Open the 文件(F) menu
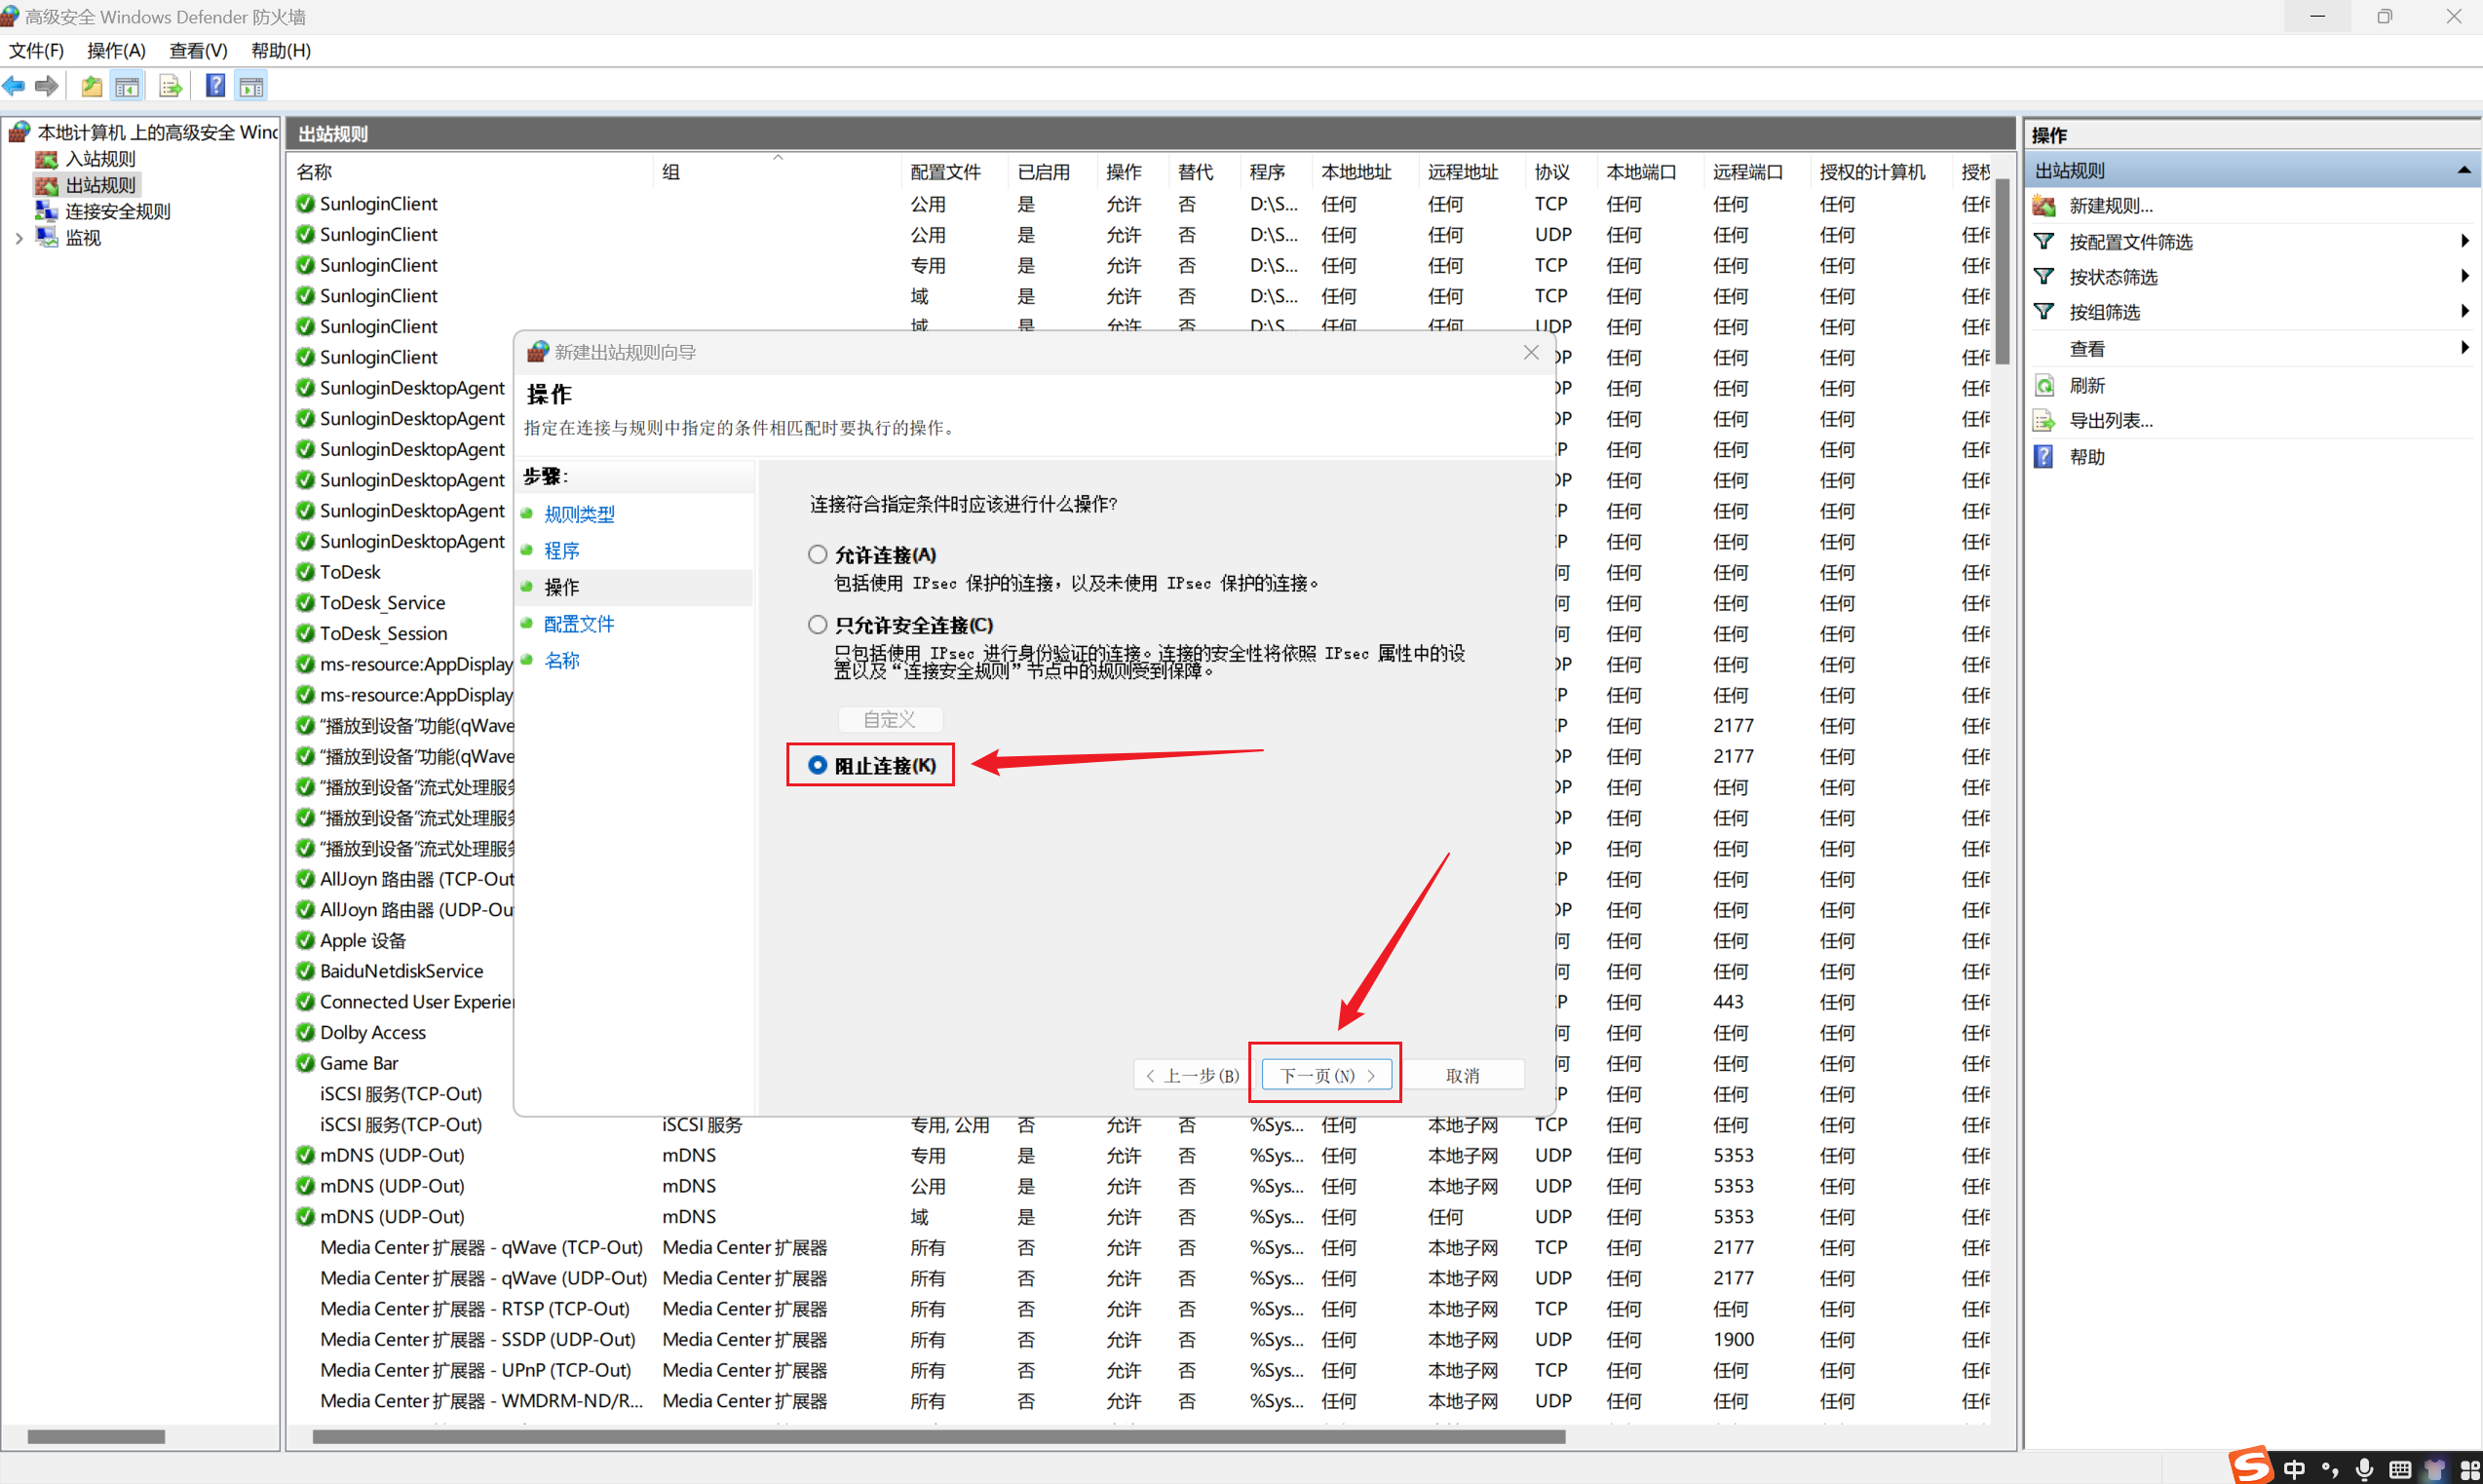This screenshot has height=1484, width=2483. tap(36, 50)
